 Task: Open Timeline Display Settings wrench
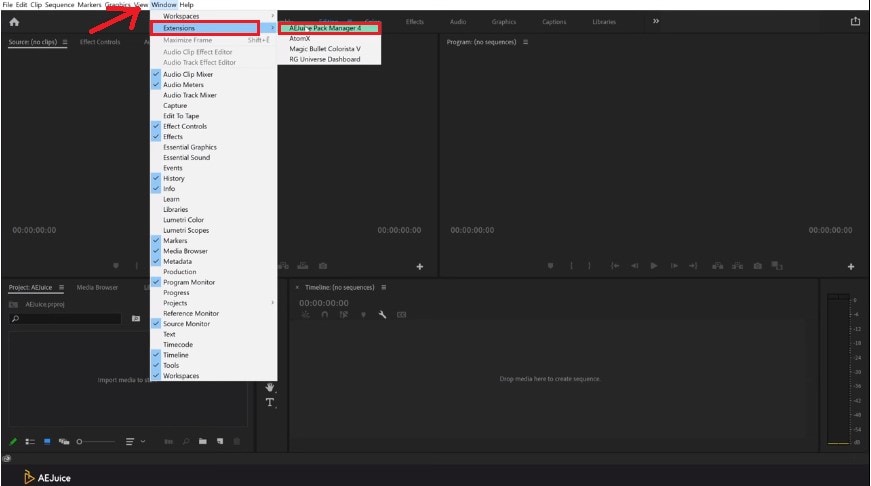pyautogui.click(x=382, y=314)
